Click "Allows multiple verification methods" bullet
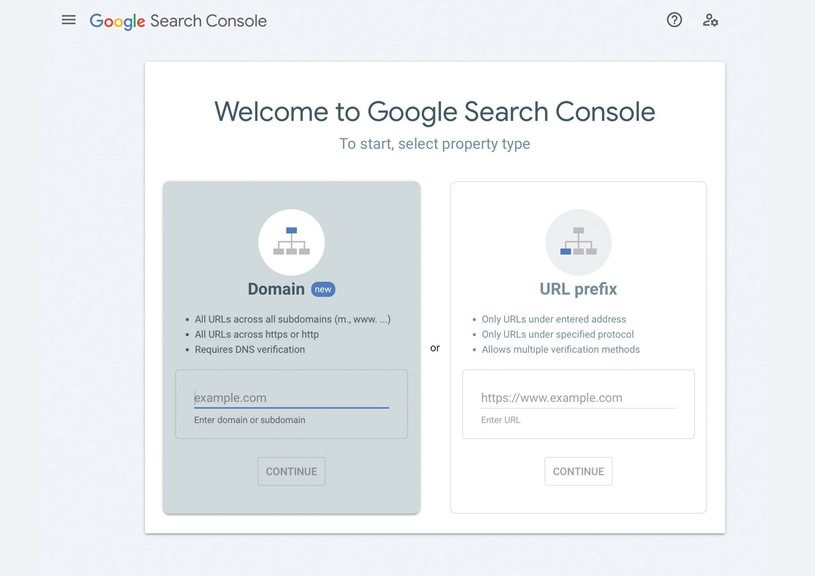Screen dimensions: 816x577 click(560, 350)
